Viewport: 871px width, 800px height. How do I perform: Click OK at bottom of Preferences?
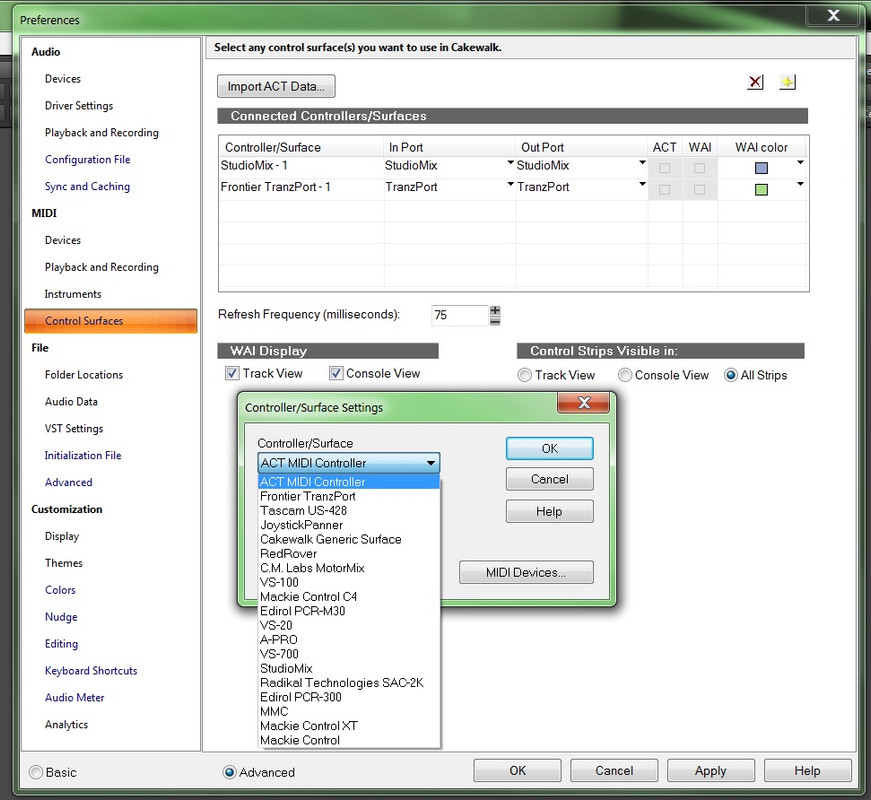pos(517,771)
